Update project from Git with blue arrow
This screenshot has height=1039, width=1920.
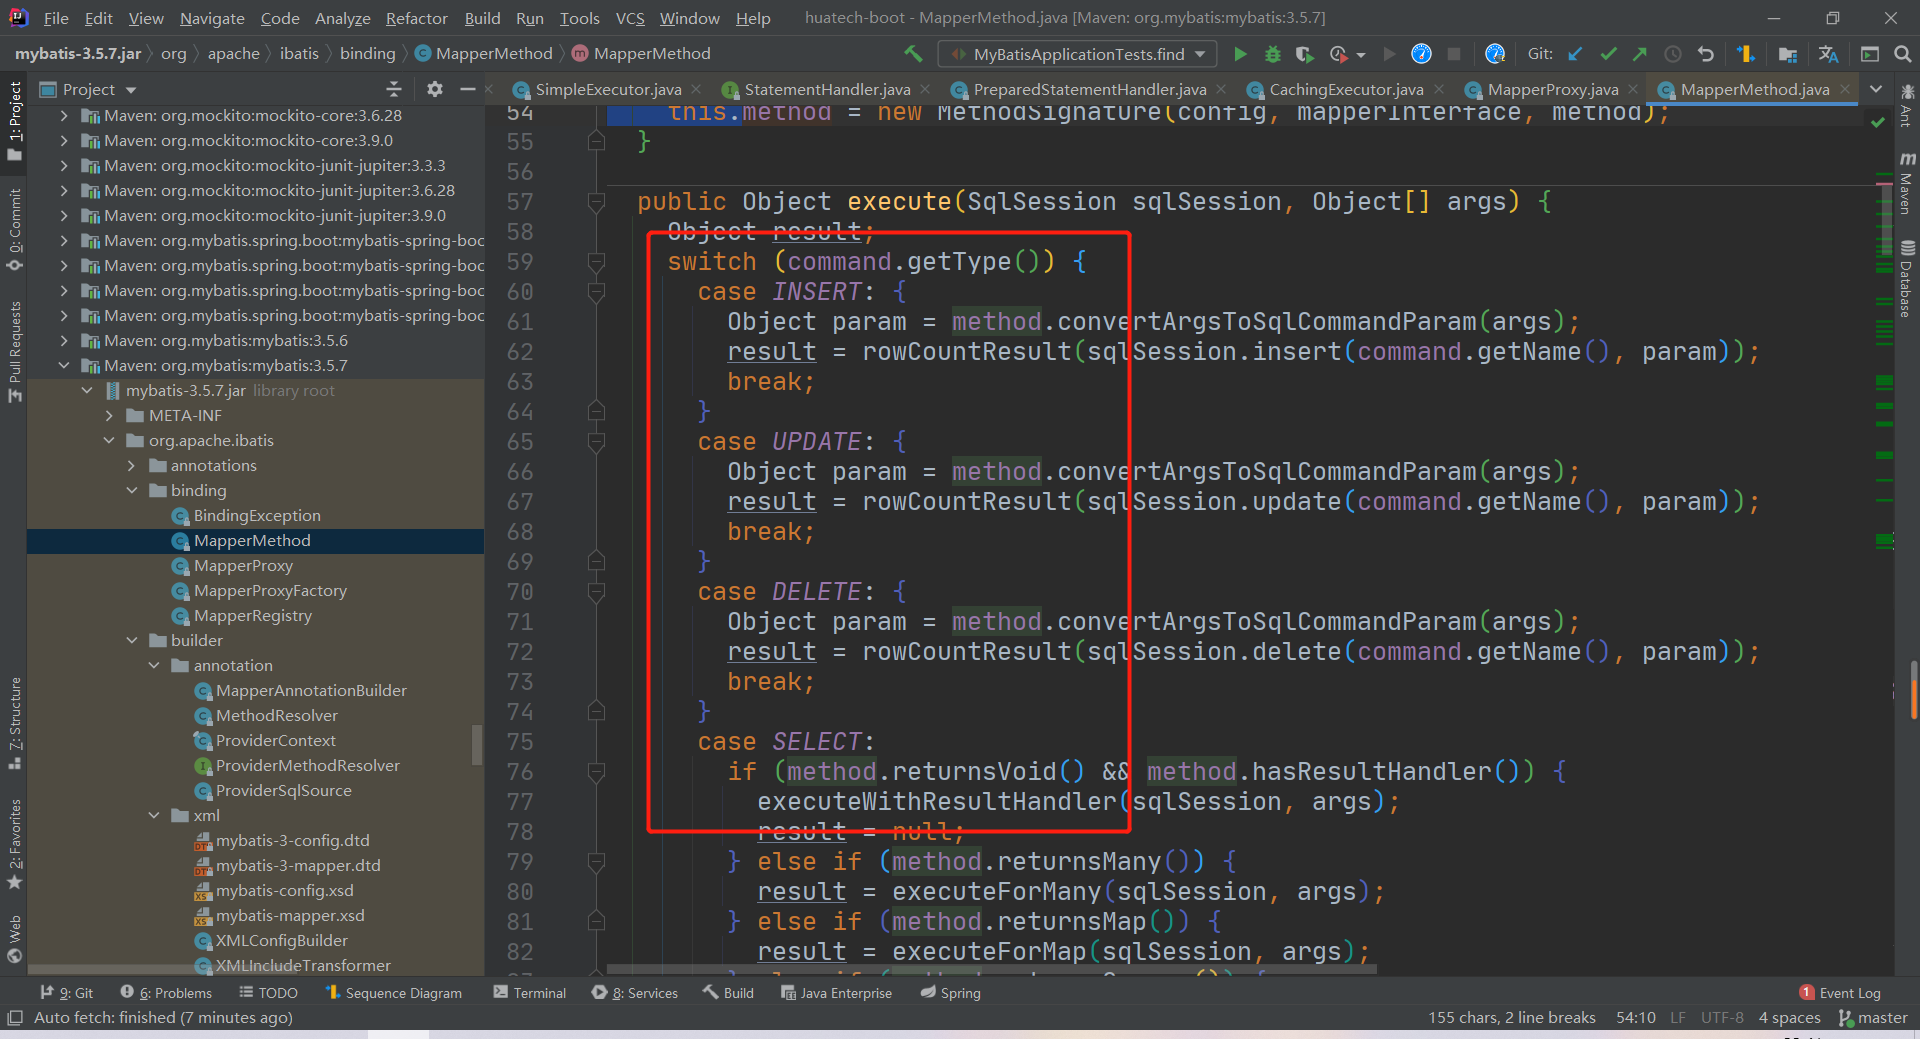pyautogui.click(x=1575, y=54)
